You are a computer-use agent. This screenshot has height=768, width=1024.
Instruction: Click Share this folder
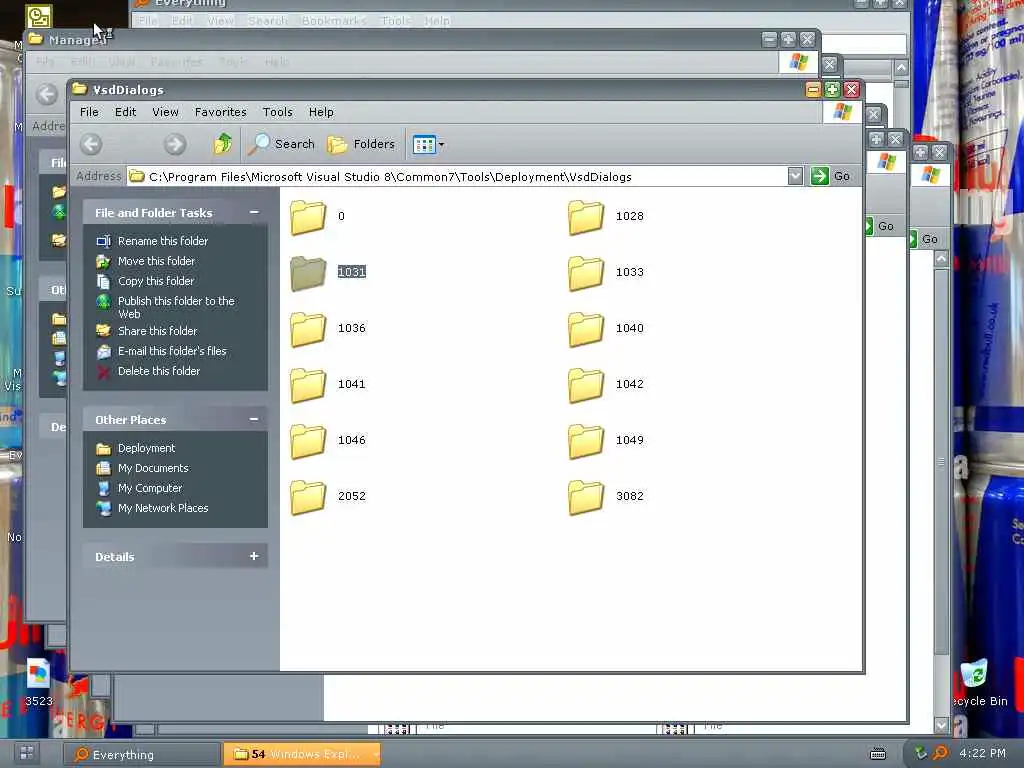[157, 331]
